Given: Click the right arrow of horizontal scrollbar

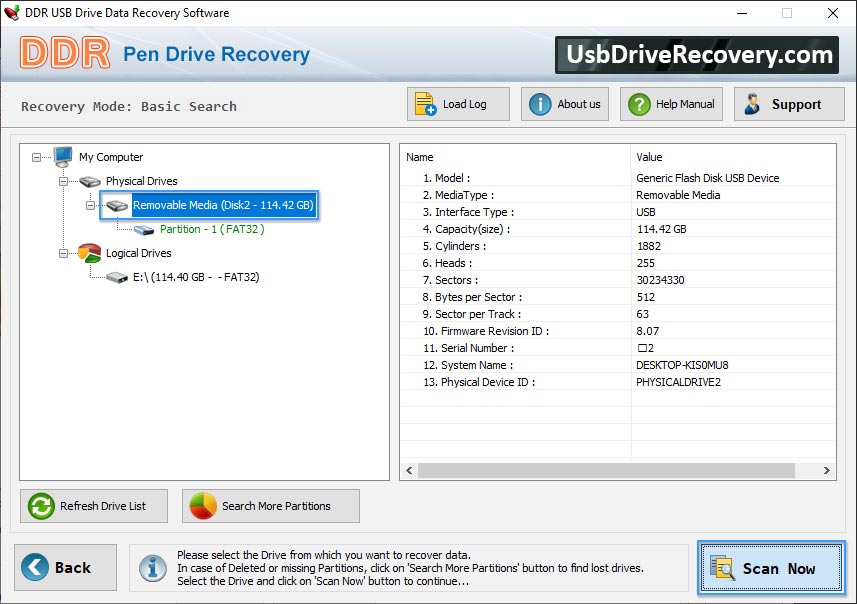Looking at the screenshot, I should tap(826, 470).
